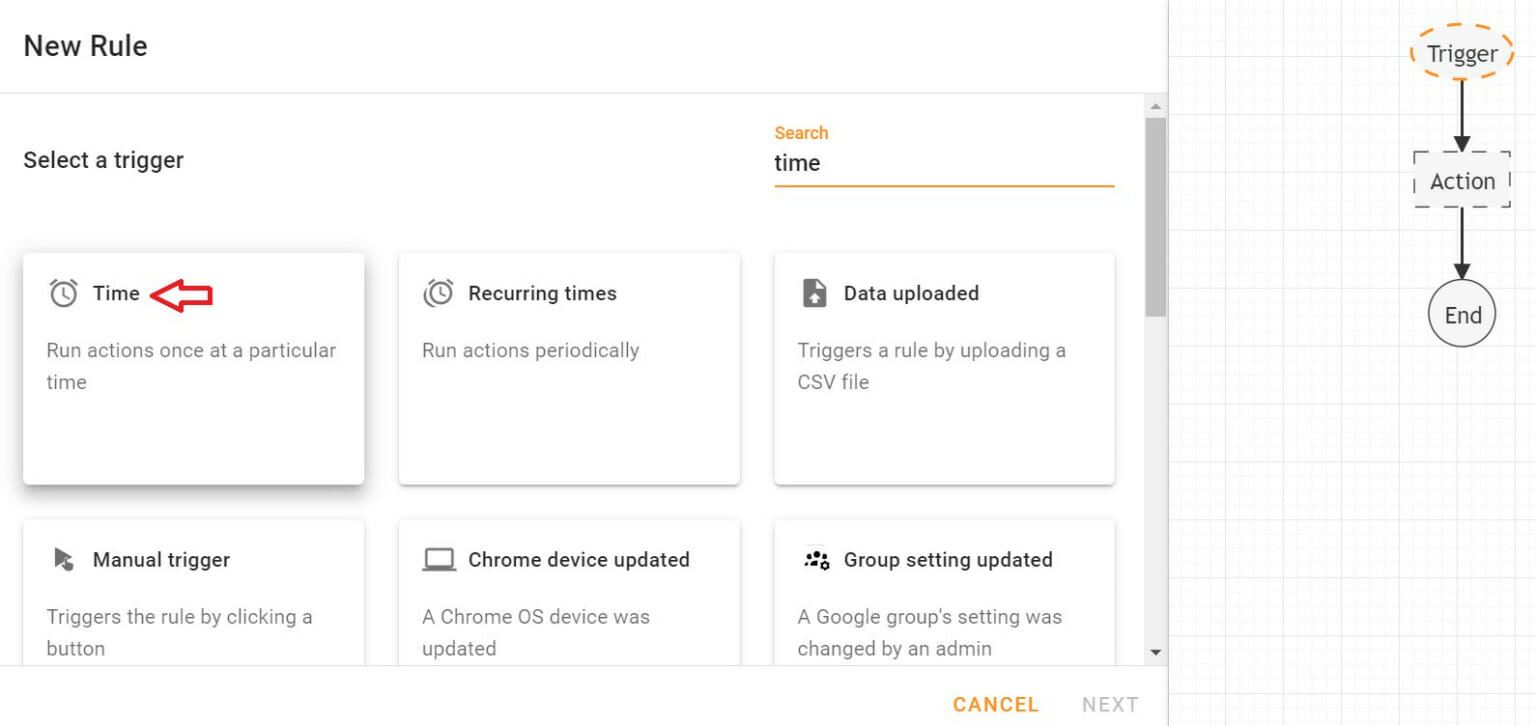
Task: Click the laptop icon on Chrome device updated
Action: click(437, 559)
